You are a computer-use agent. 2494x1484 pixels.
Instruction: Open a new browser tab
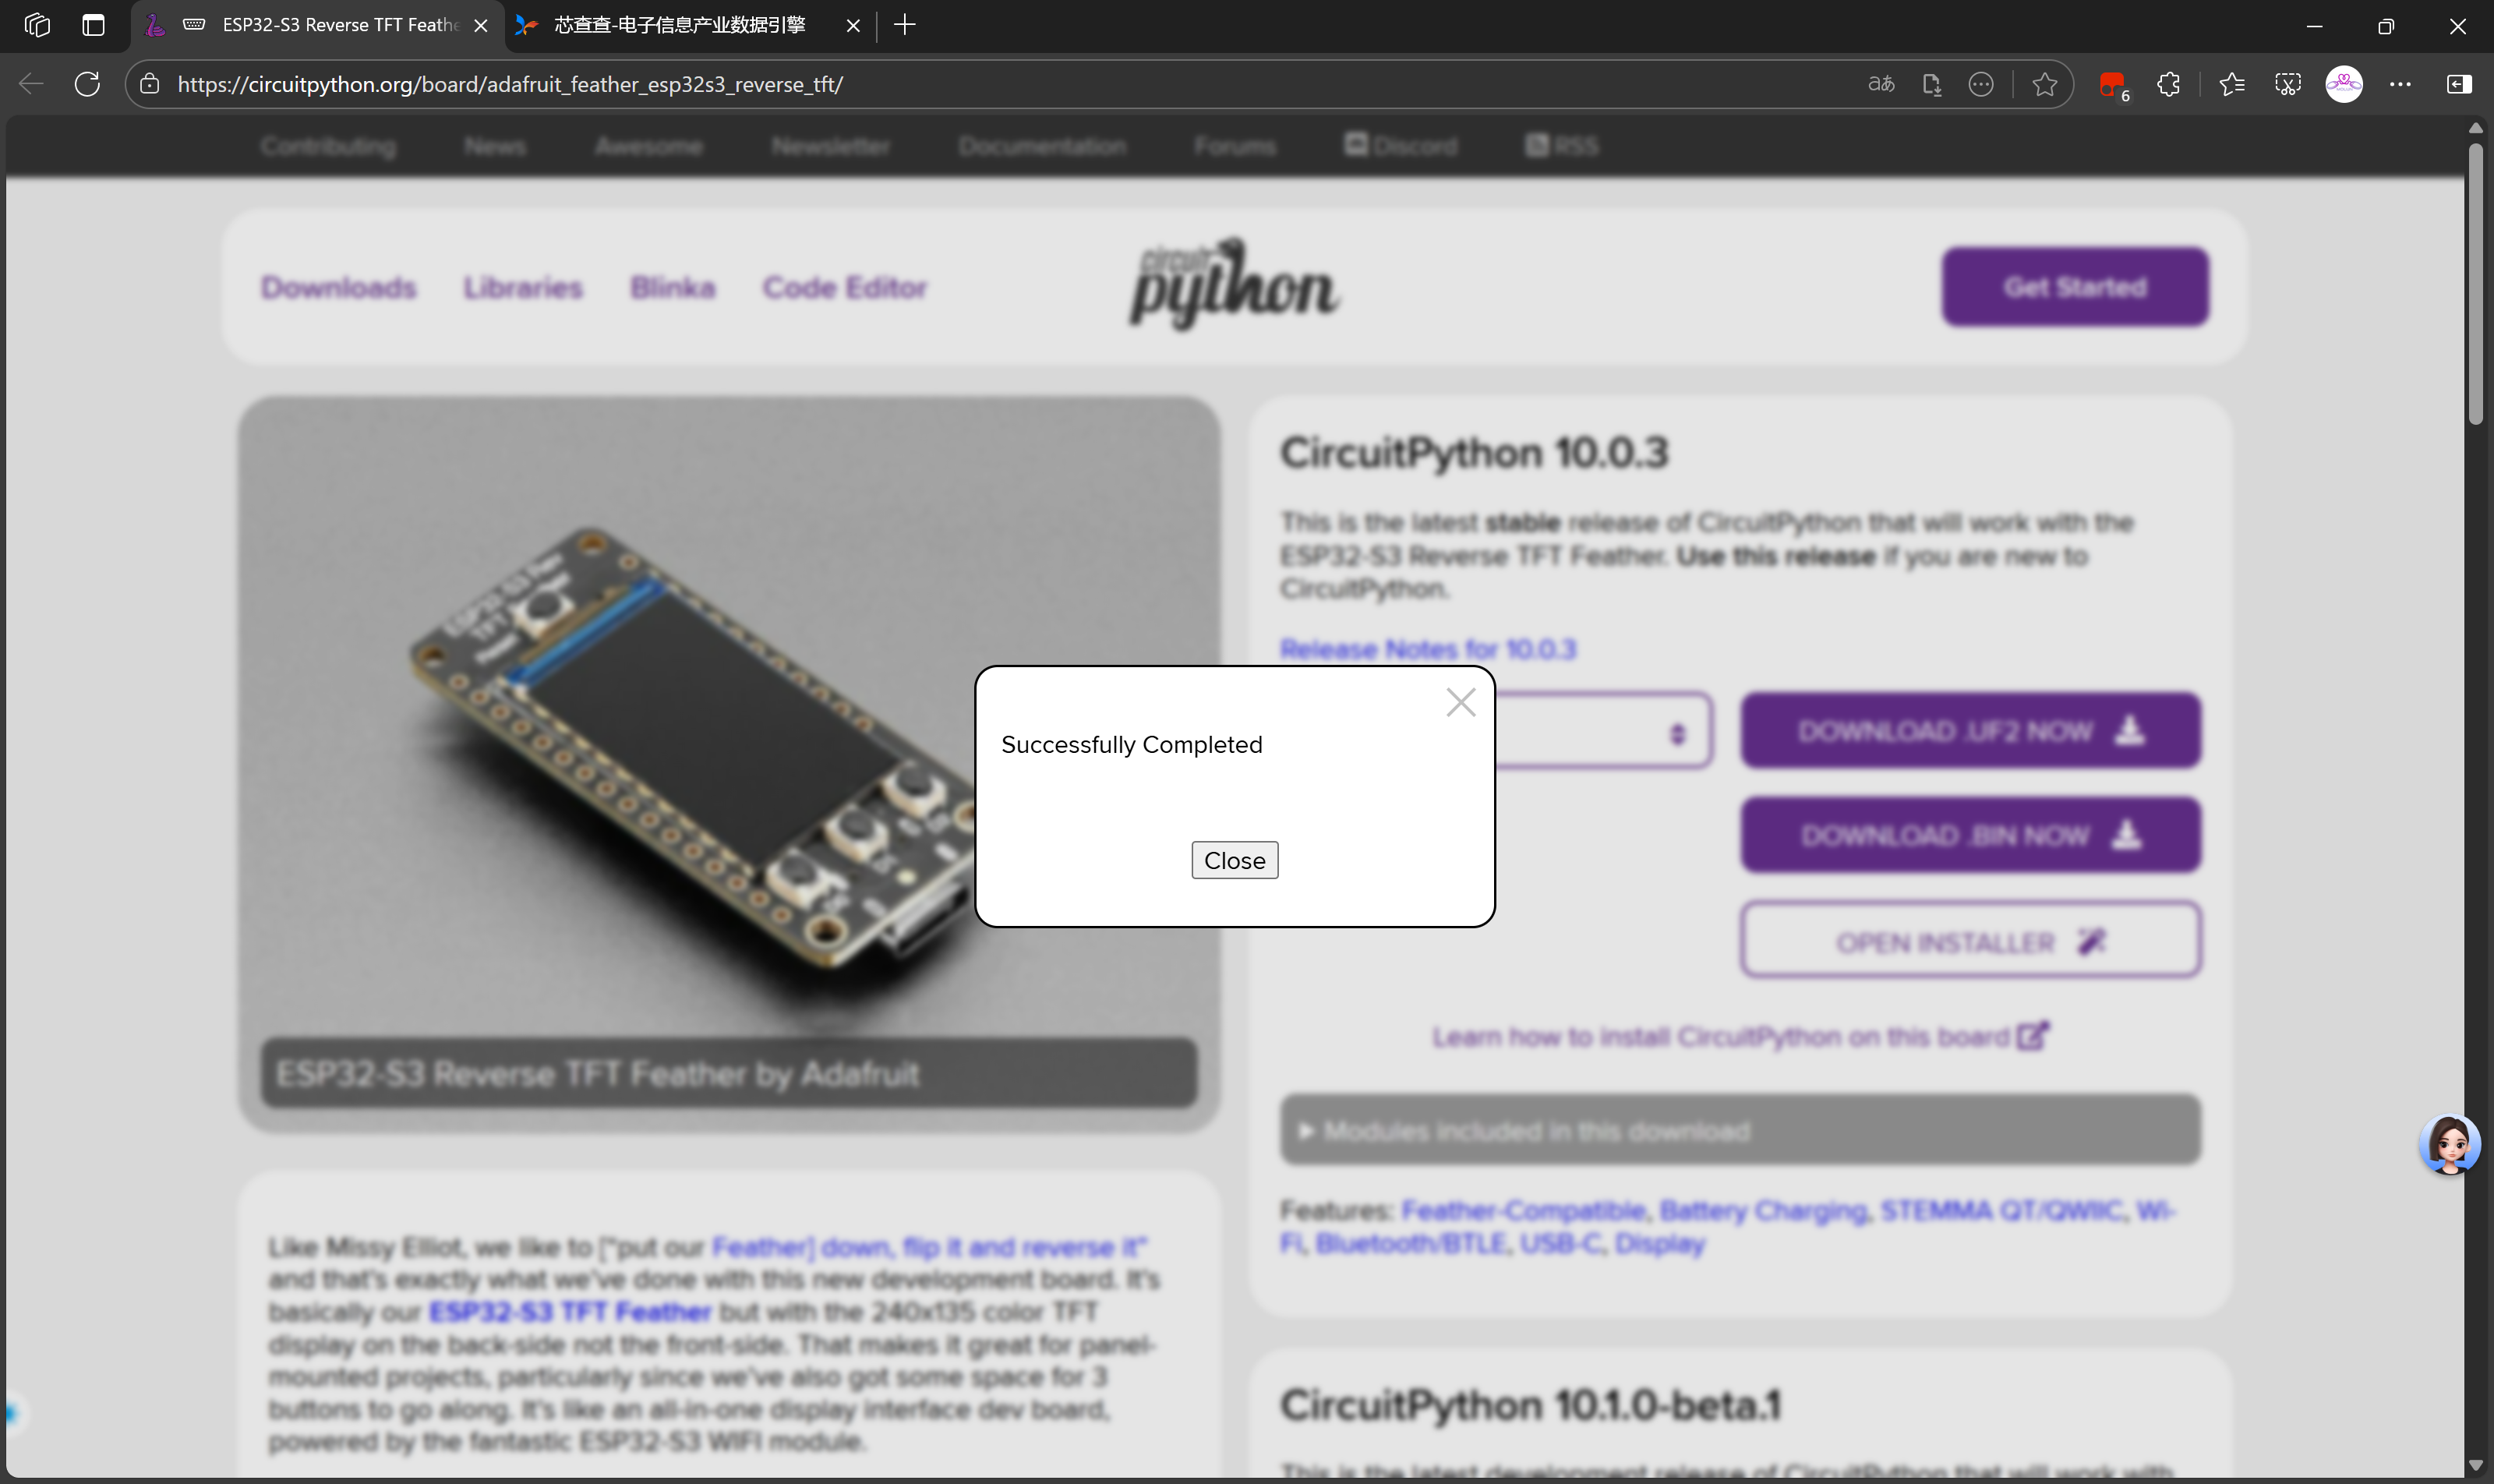pos(904,25)
